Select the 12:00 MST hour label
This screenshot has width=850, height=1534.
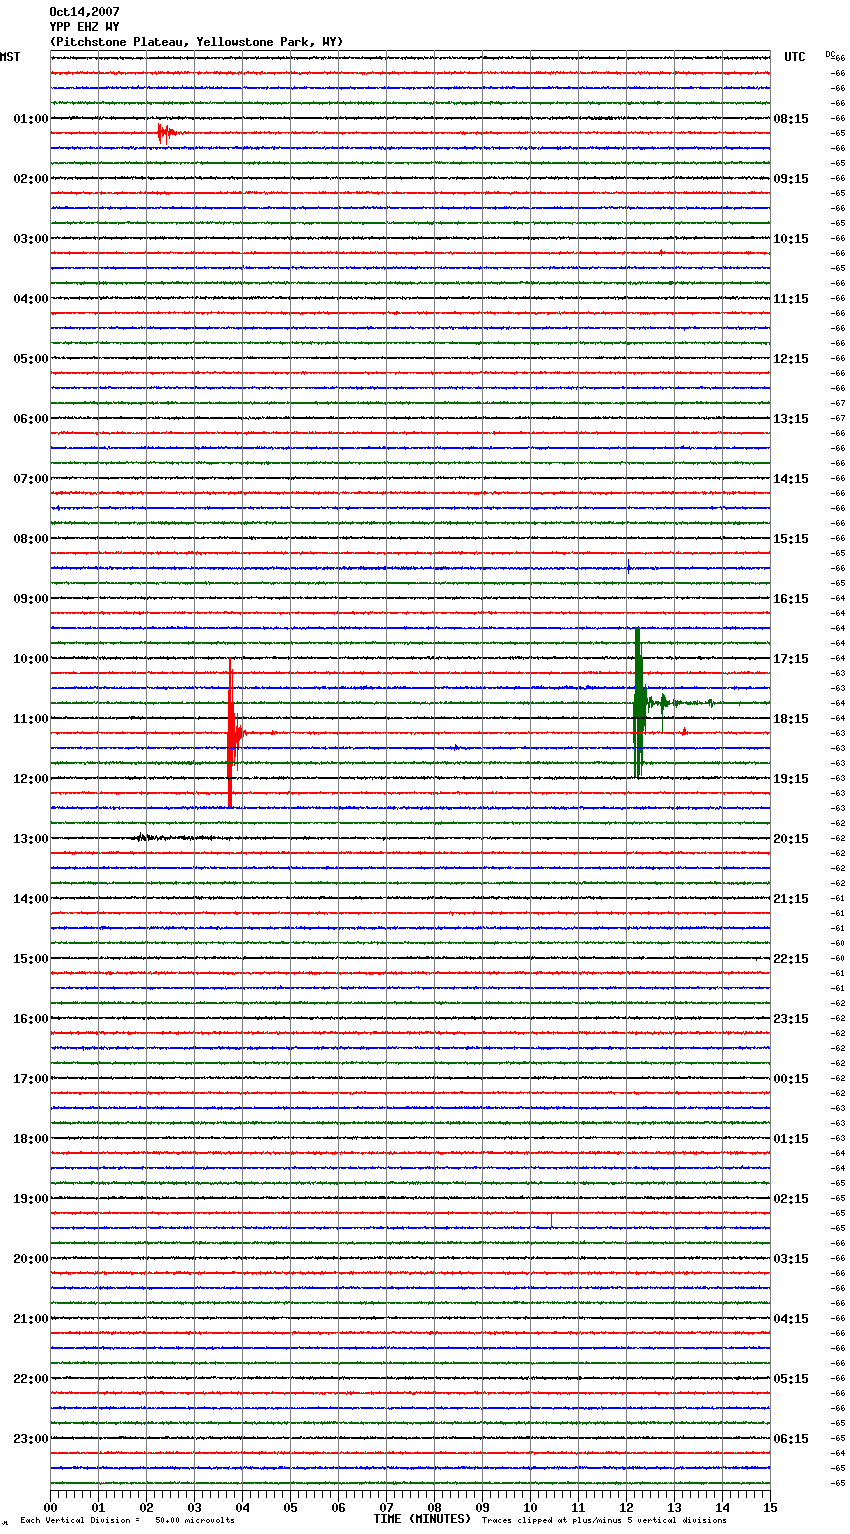[30, 779]
